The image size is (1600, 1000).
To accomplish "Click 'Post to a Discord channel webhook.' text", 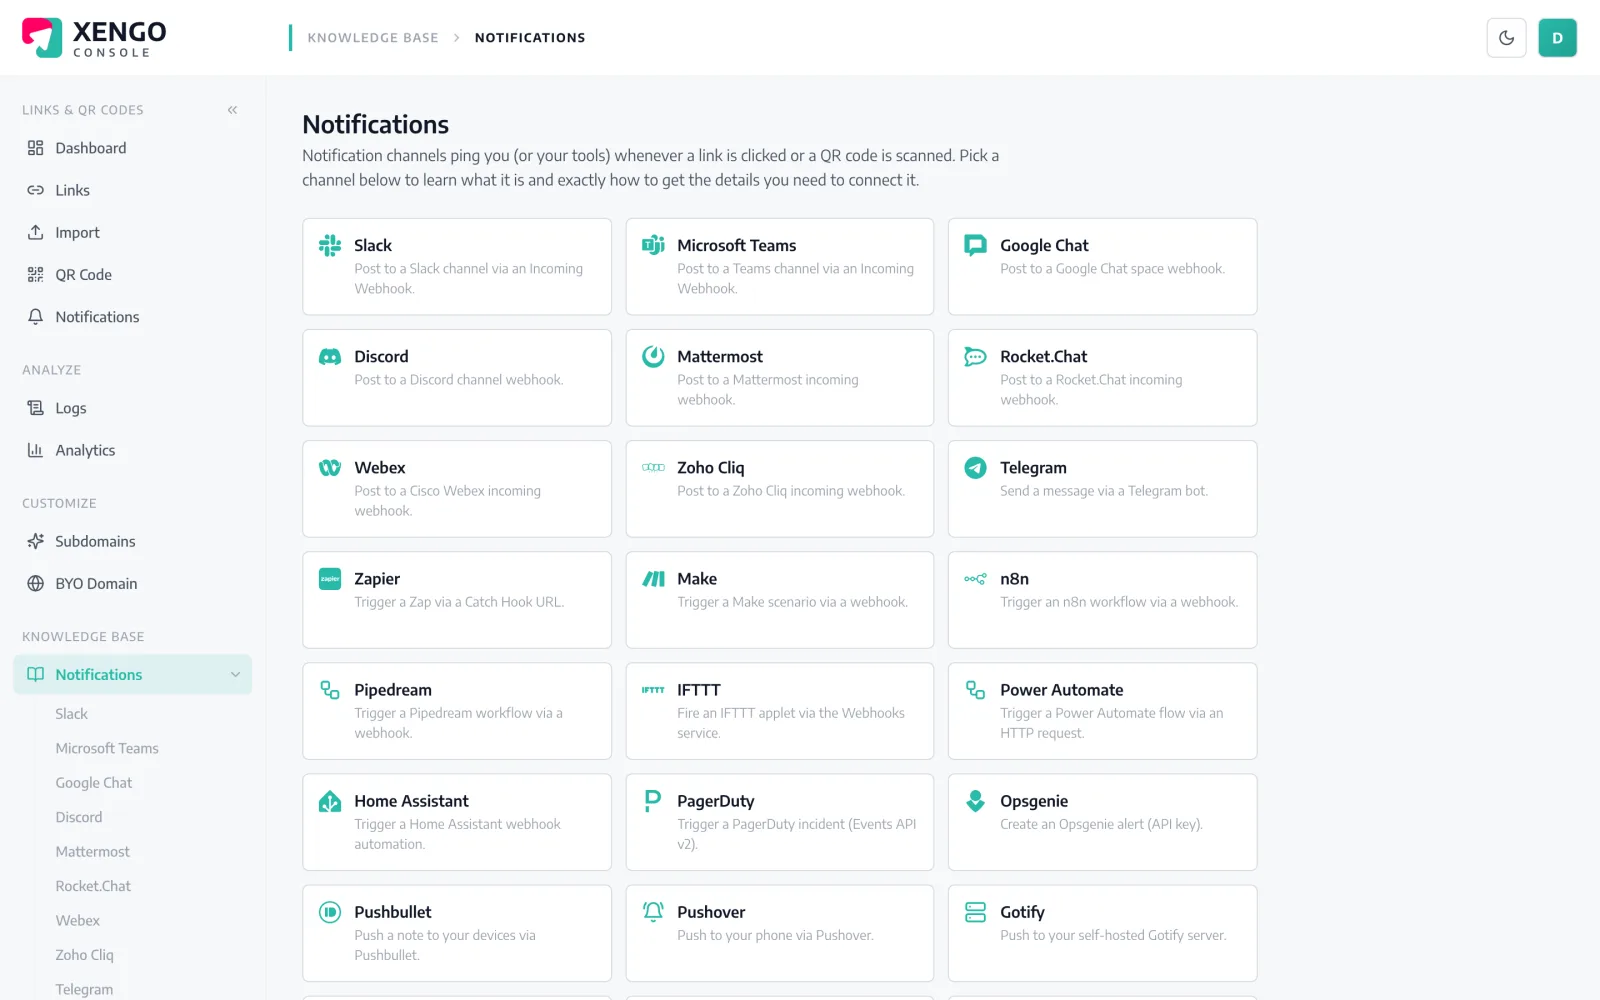I will [459, 380].
